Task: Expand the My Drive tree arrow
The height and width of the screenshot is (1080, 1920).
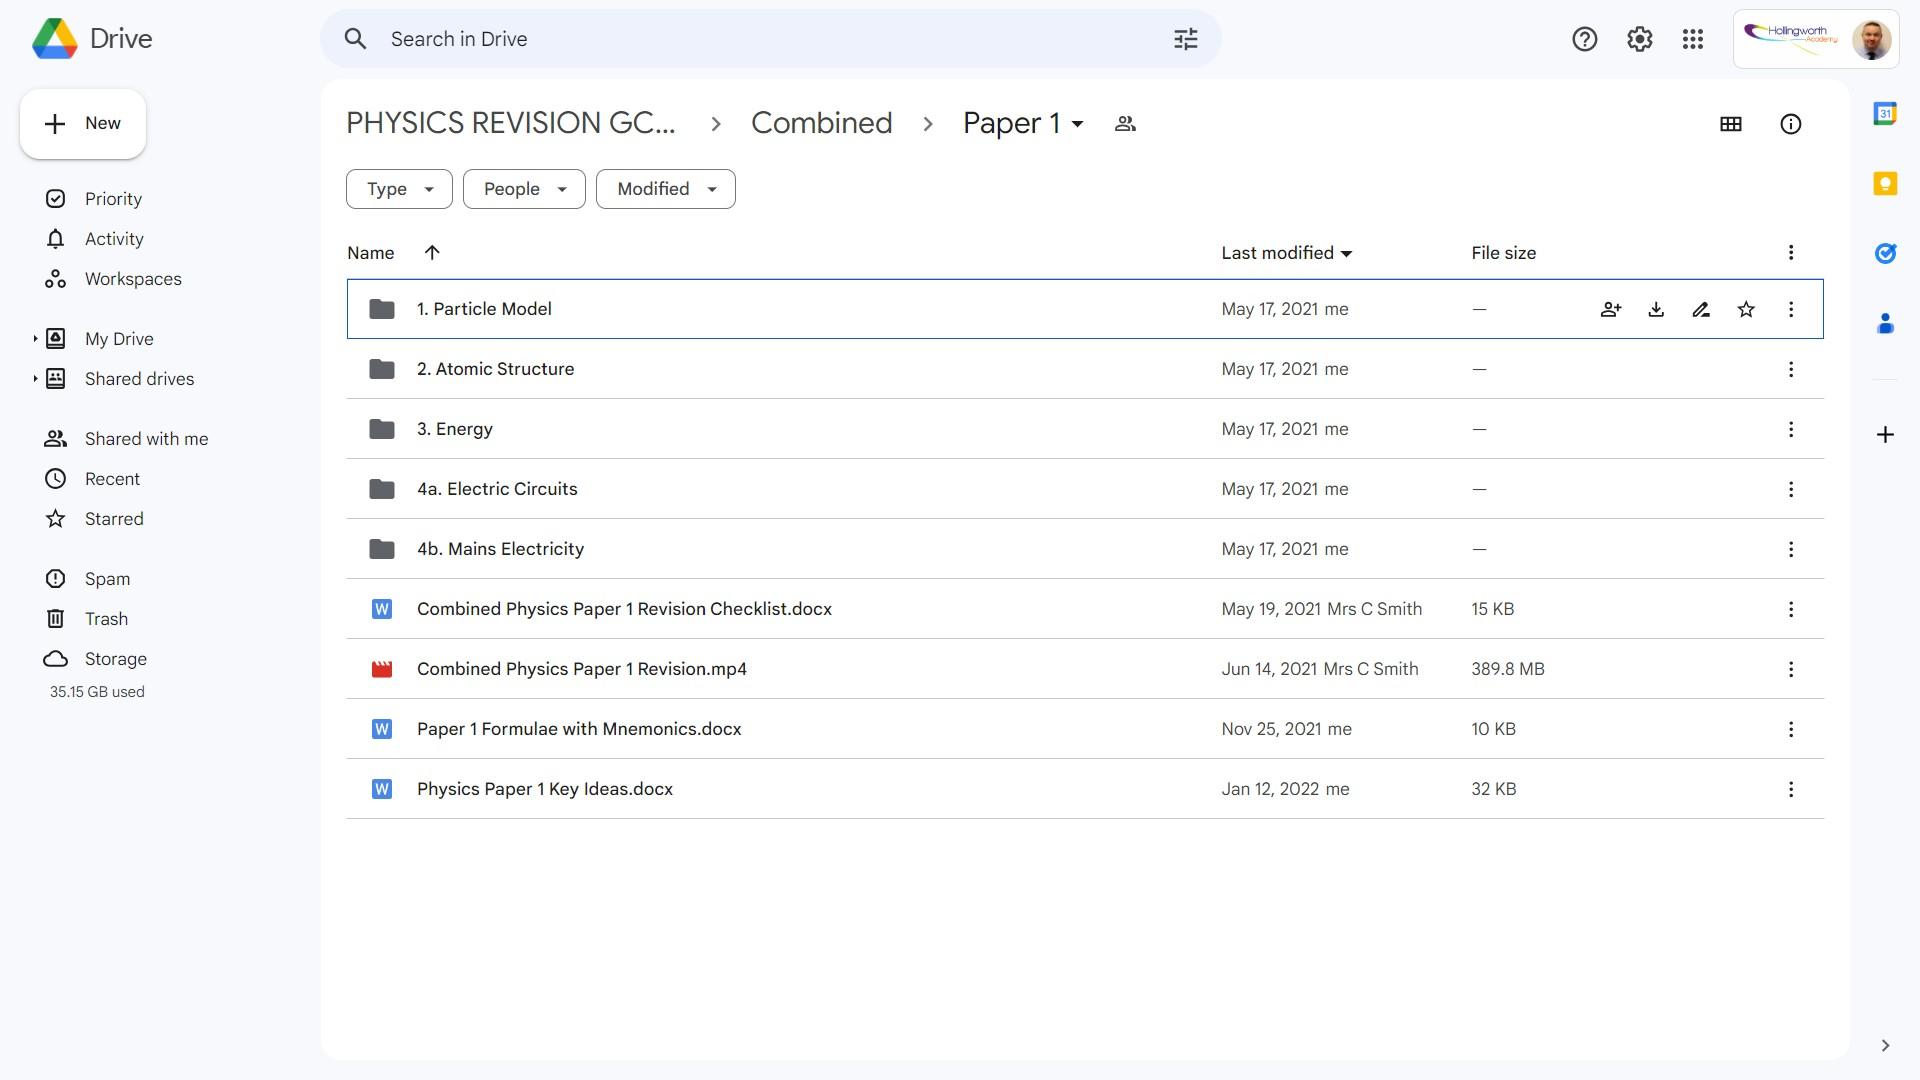Action: 35,339
